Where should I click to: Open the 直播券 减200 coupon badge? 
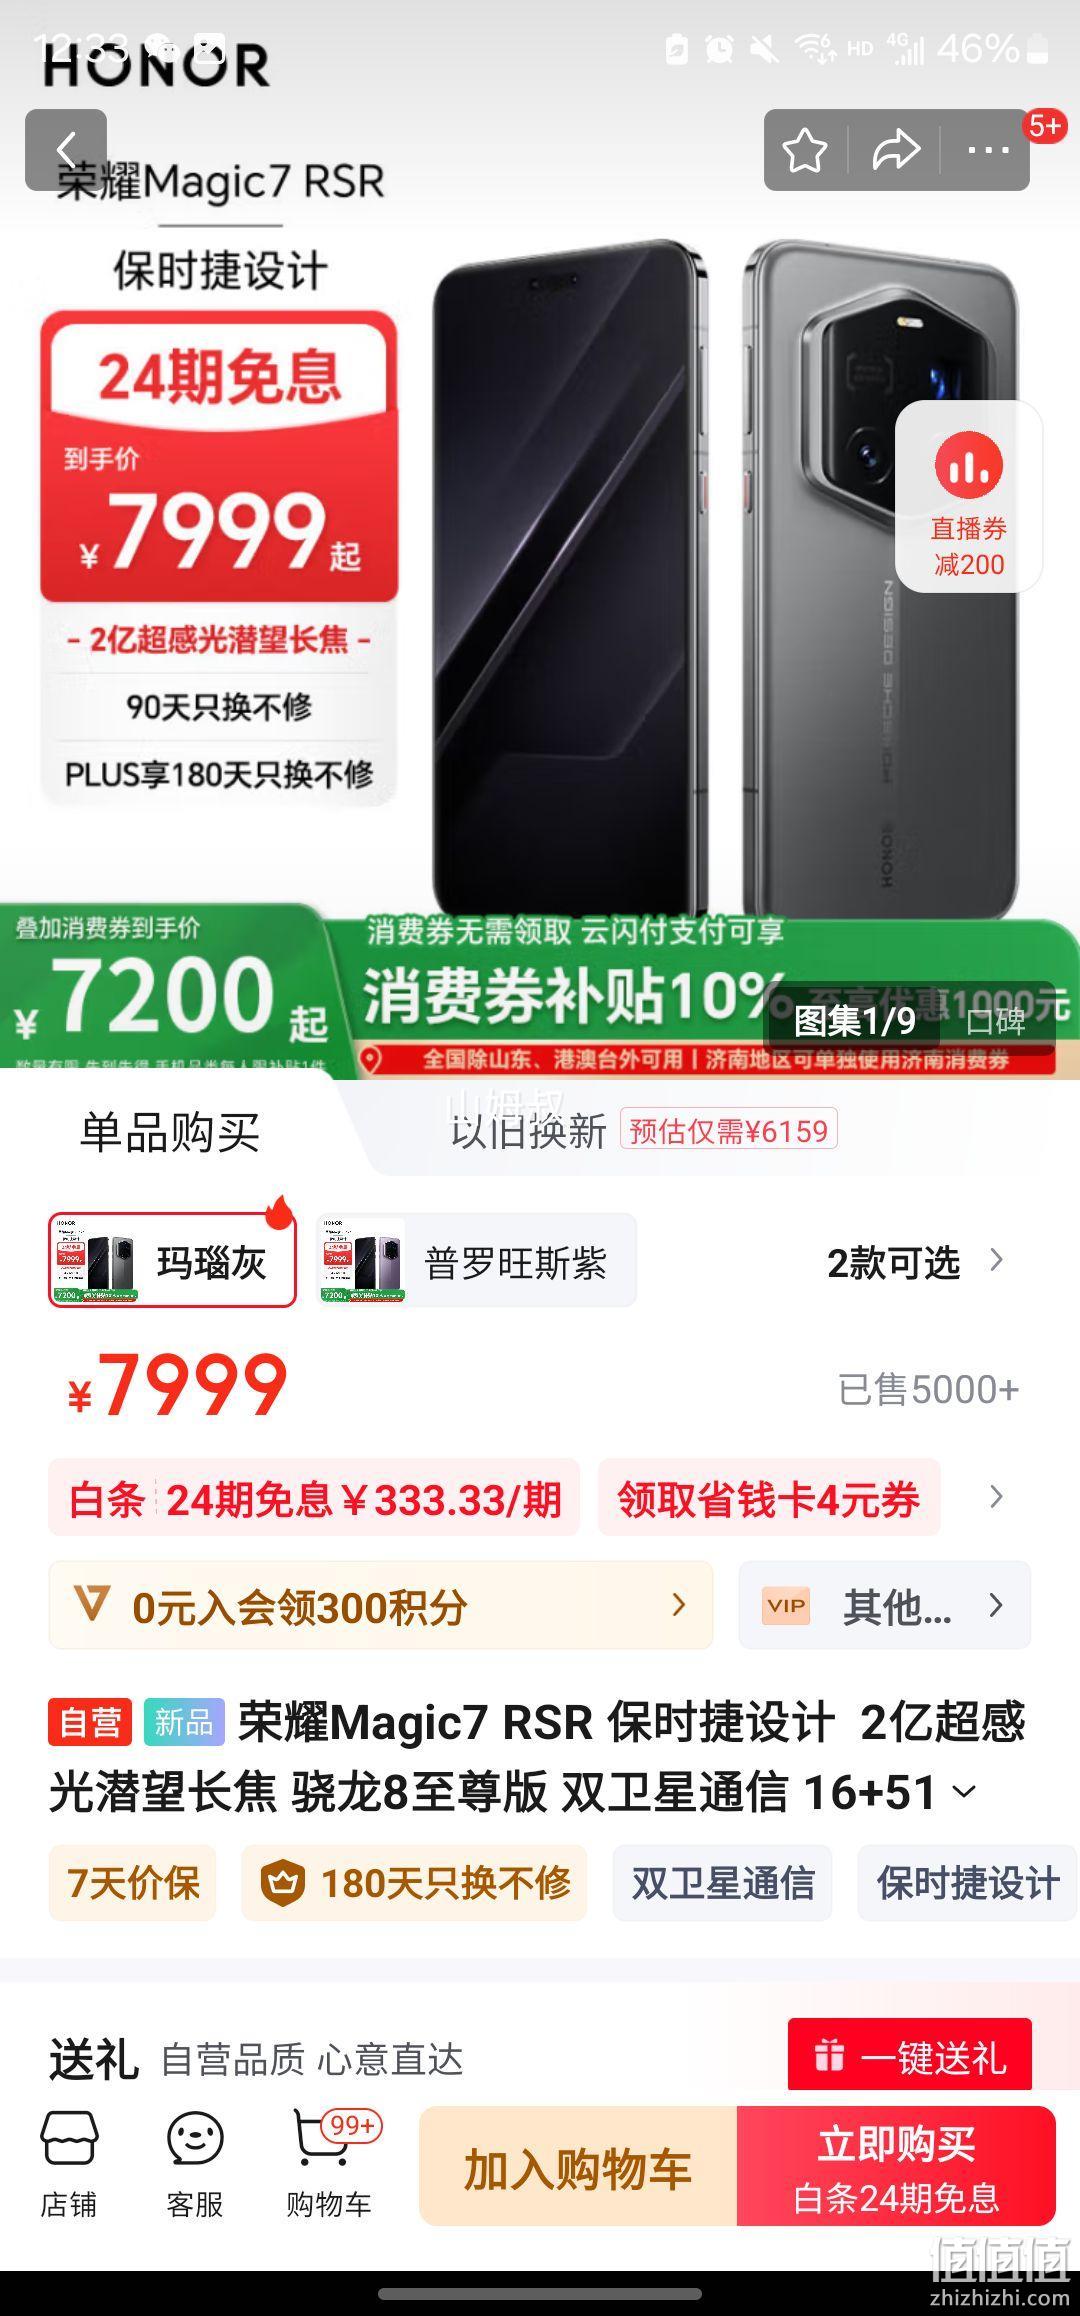[x=968, y=498]
